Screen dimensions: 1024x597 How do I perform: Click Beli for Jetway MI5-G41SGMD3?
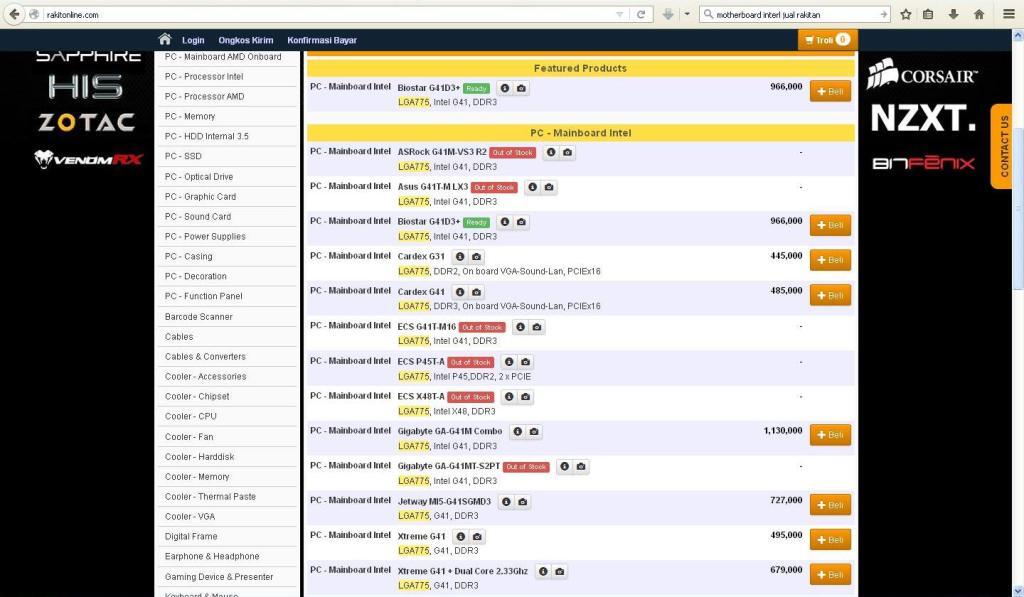click(x=830, y=505)
